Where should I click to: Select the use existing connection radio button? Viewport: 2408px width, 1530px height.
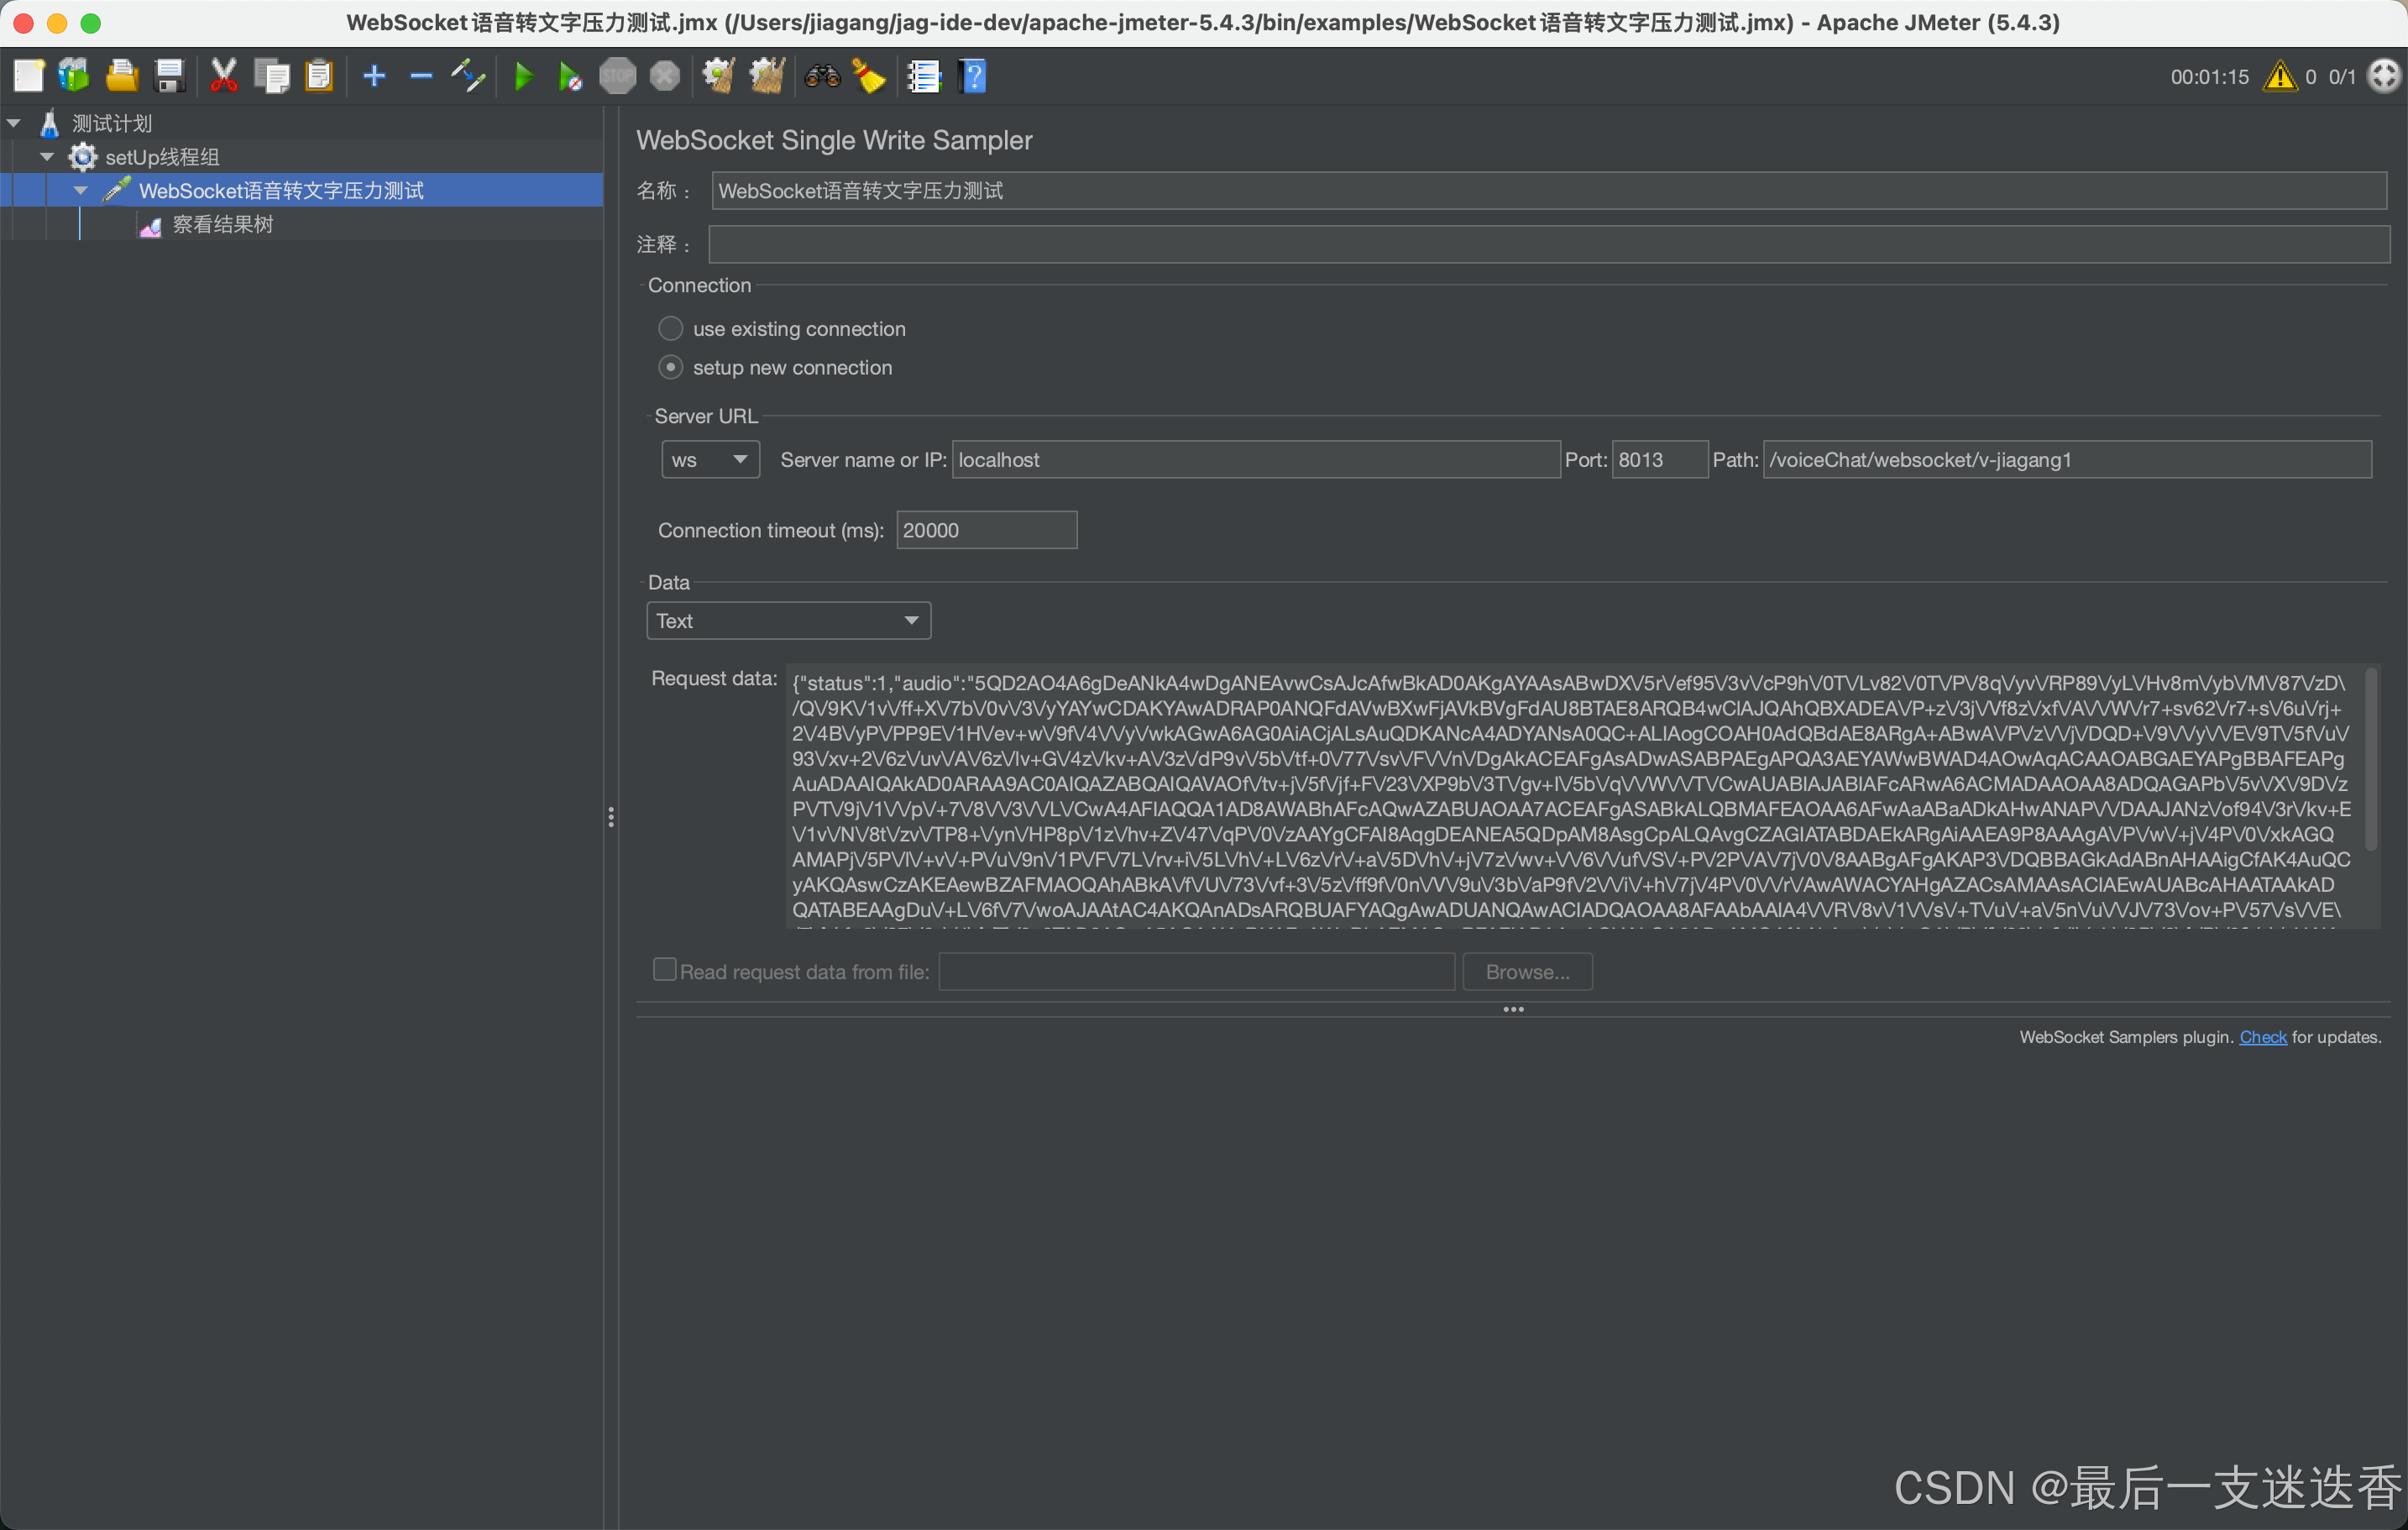(670, 329)
